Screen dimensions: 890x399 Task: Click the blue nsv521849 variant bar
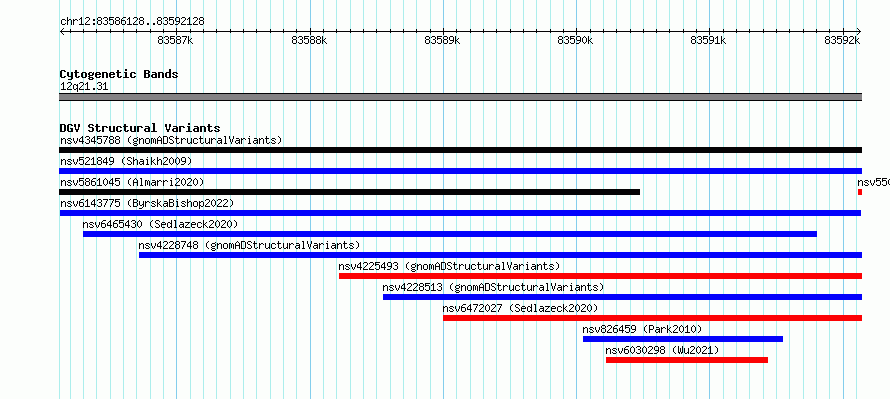pyautogui.click(x=460, y=171)
